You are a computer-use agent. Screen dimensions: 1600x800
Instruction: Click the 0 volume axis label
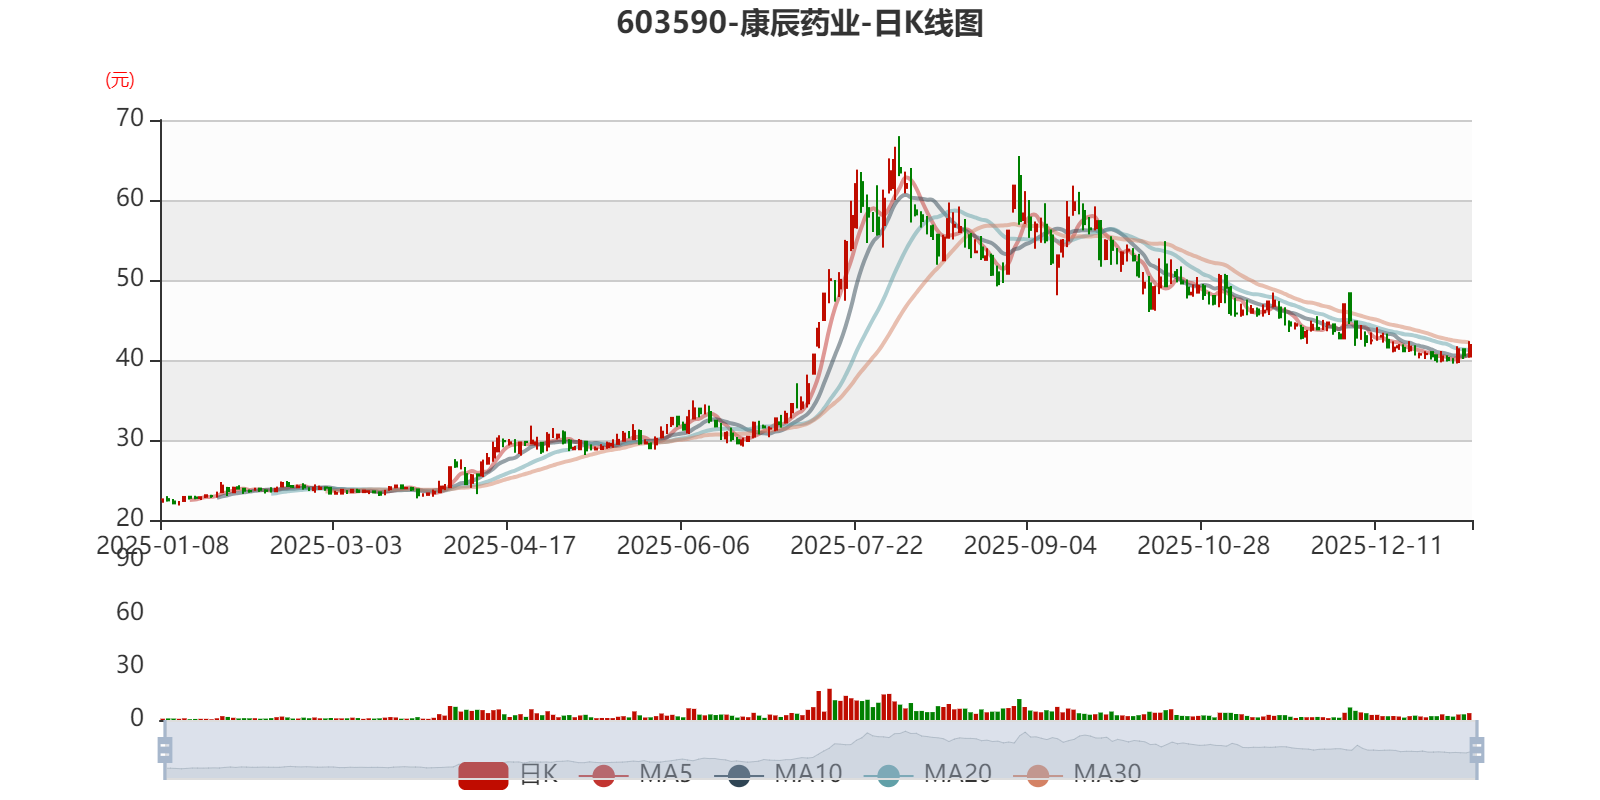point(137,718)
